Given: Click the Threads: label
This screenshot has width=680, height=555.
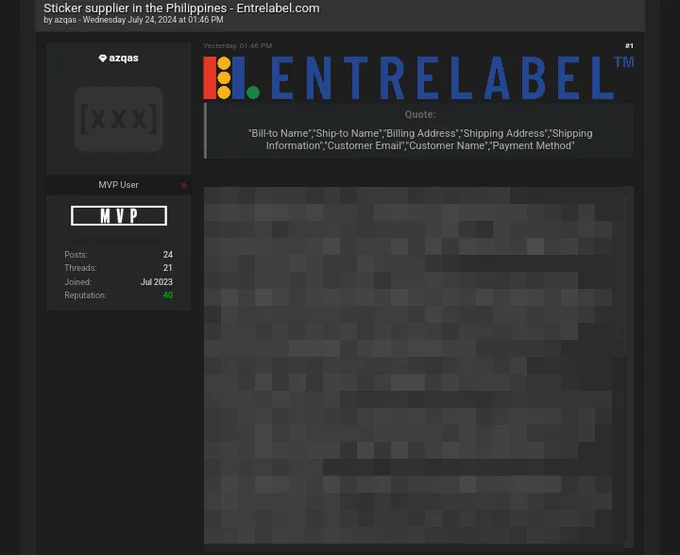Looking at the screenshot, I should [x=81, y=268].
